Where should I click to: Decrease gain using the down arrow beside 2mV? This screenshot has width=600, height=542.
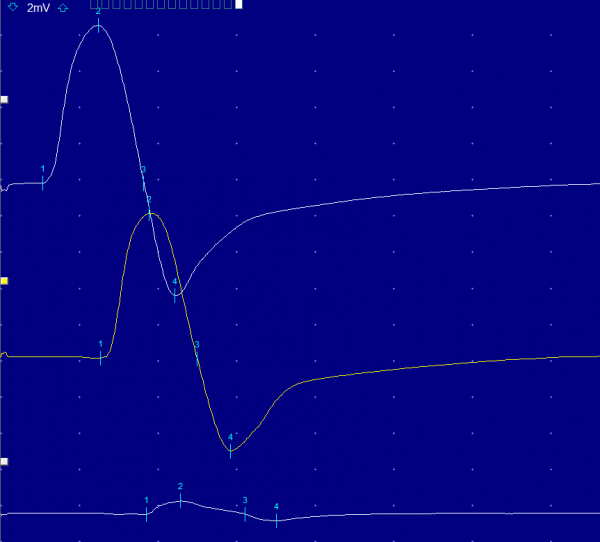(12, 6)
